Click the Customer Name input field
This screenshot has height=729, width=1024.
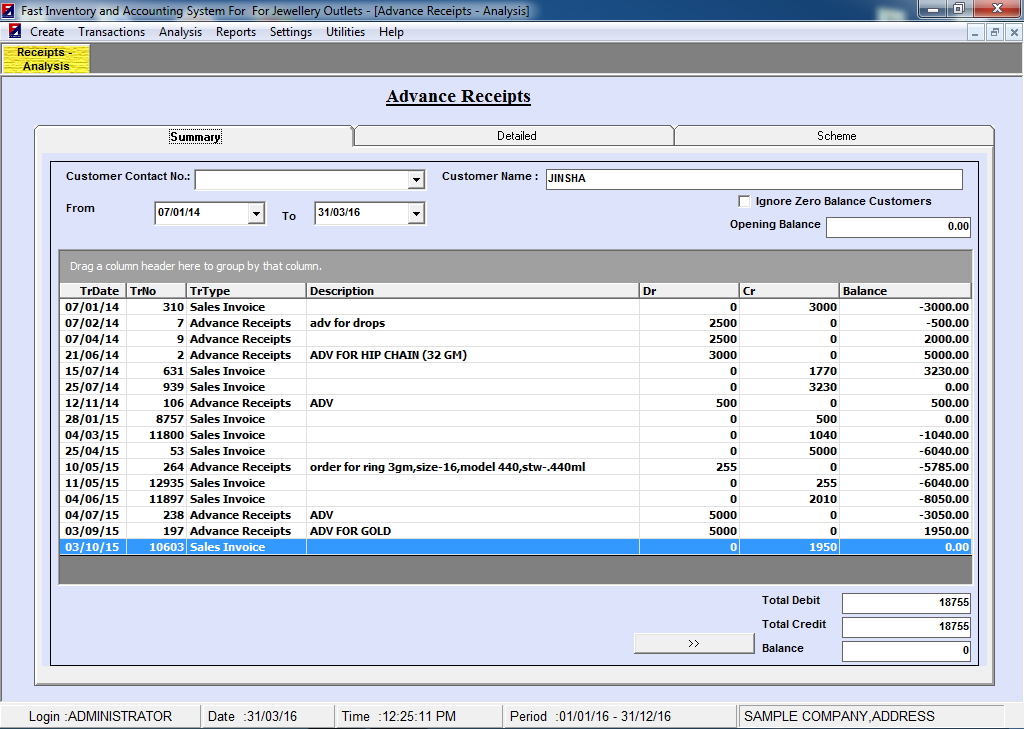[x=754, y=180]
